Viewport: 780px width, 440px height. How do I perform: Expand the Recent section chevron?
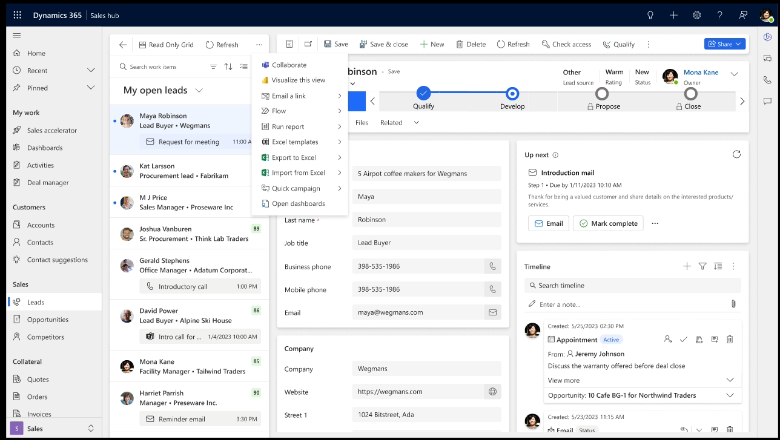[91, 70]
